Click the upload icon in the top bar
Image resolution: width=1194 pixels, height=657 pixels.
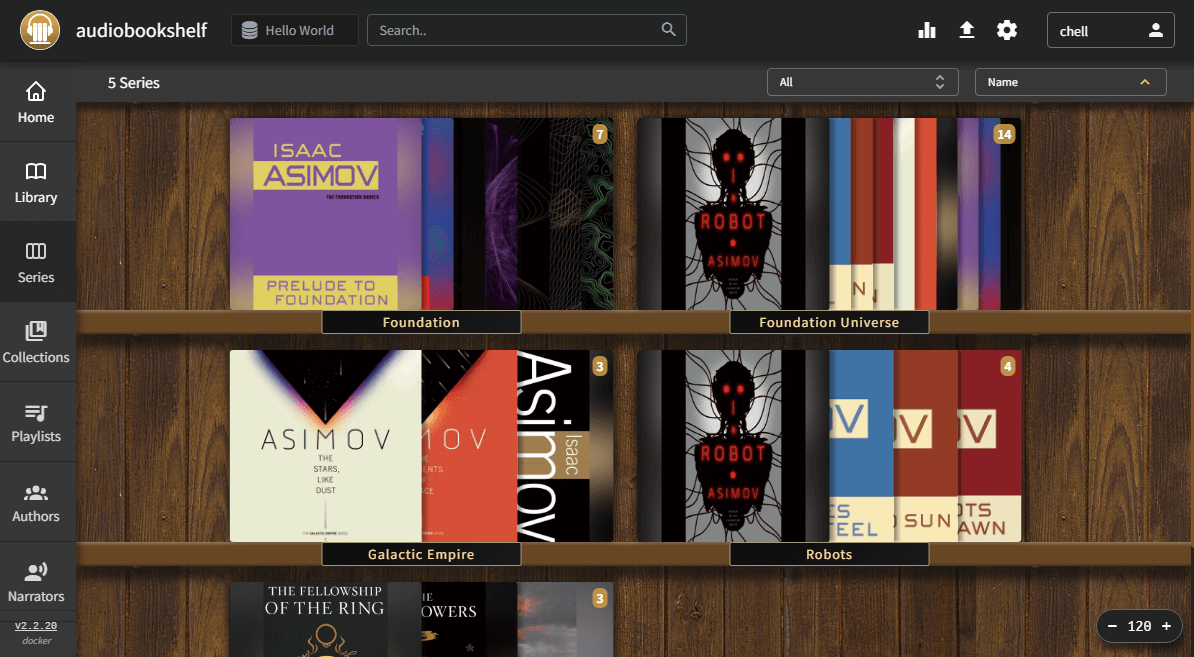point(966,30)
